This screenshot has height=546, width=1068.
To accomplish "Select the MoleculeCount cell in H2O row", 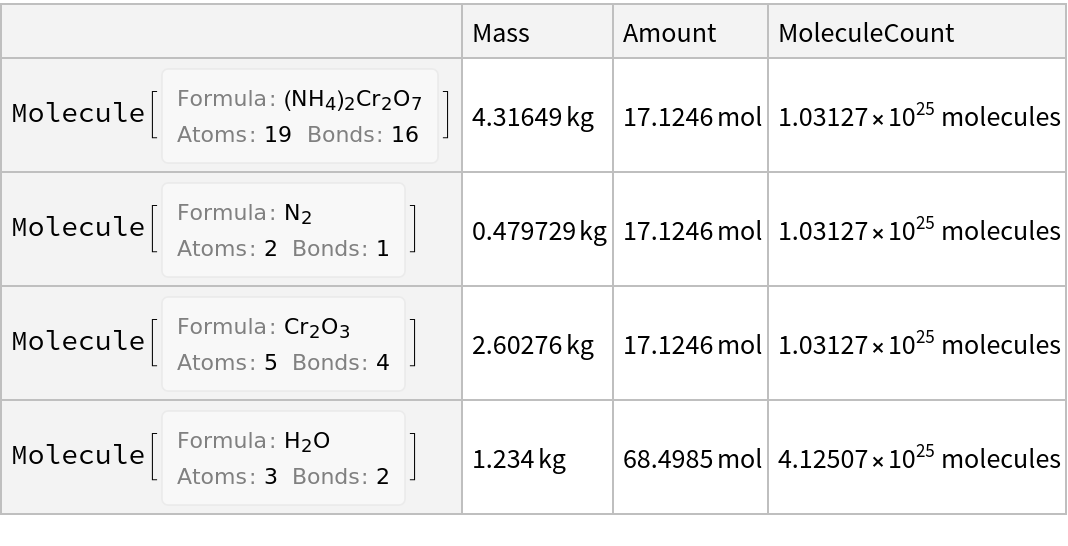I will [916, 457].
